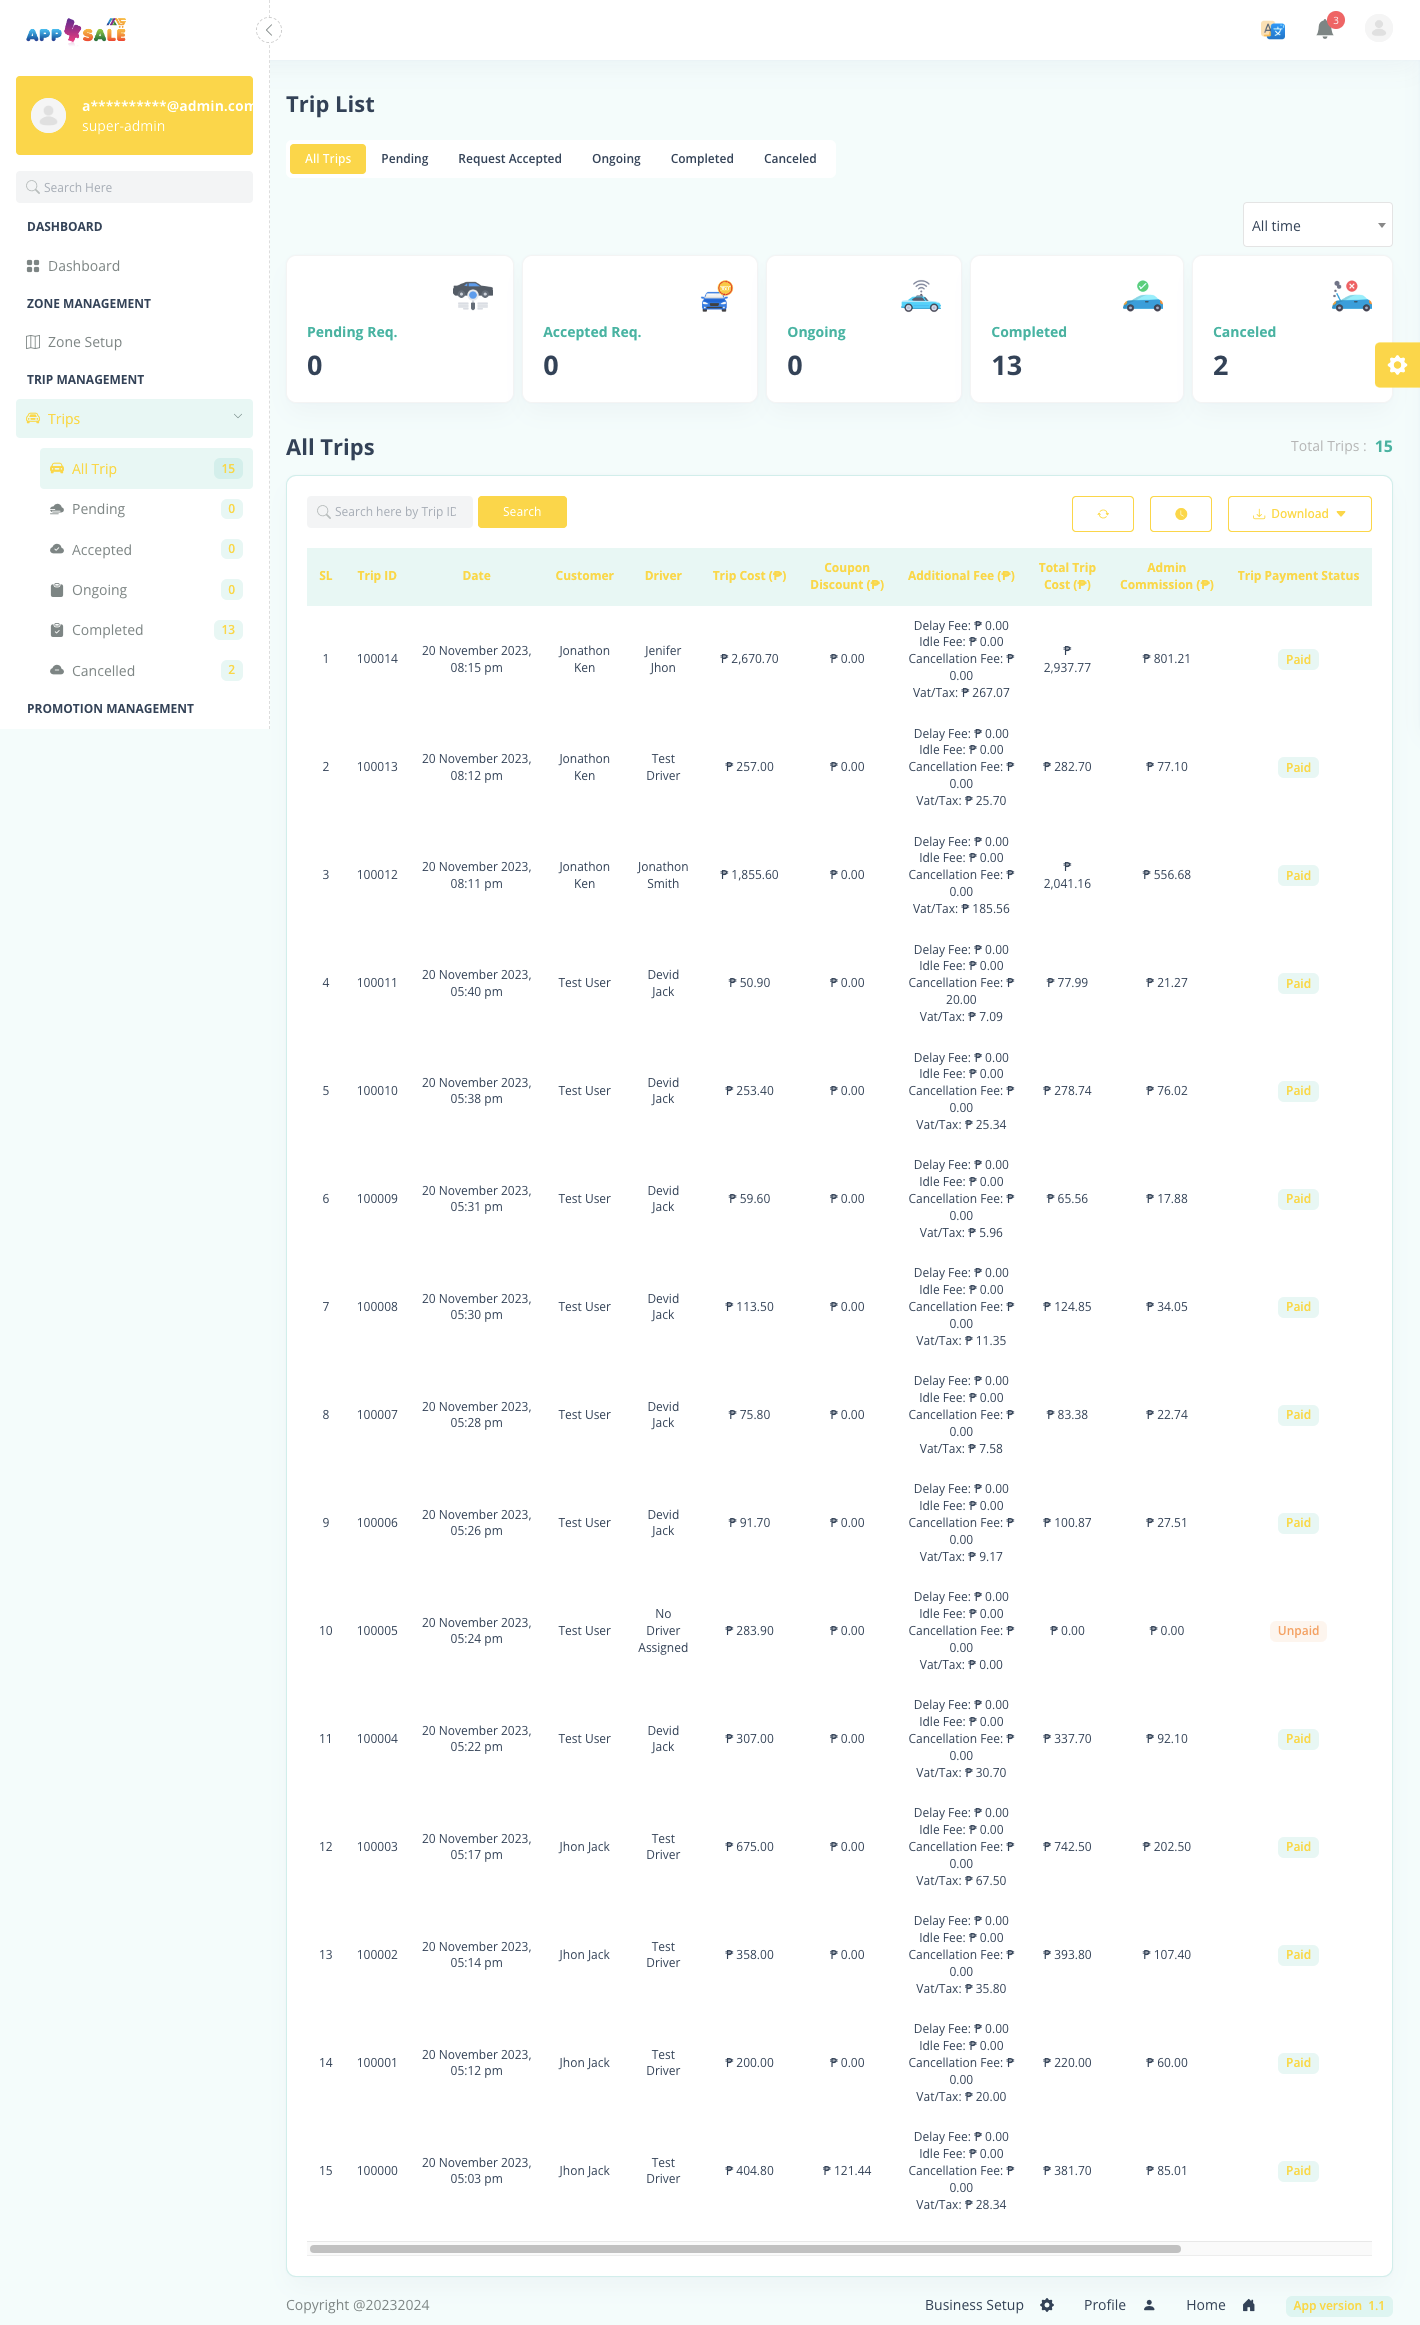Screen dimensions: 1420x2325
Task: Switch to the Canceled tab
Action: tap(790, 159)
